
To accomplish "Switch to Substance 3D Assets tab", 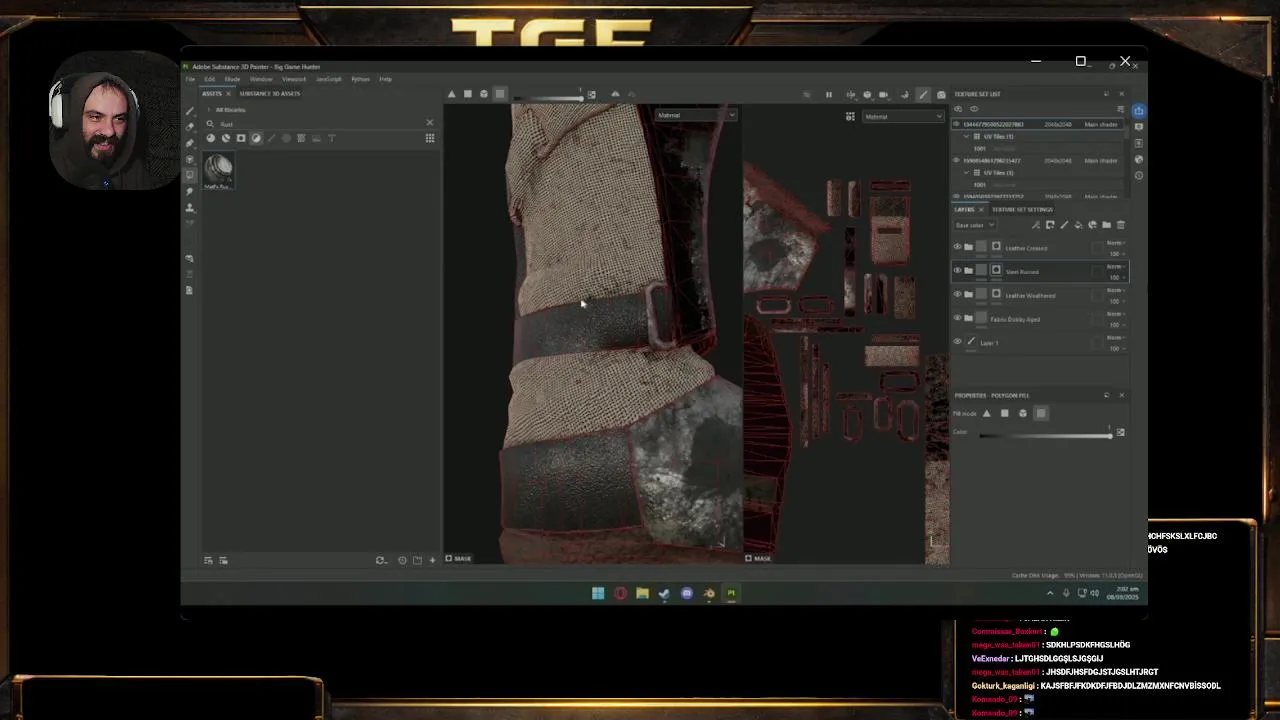I will point(270,93).
